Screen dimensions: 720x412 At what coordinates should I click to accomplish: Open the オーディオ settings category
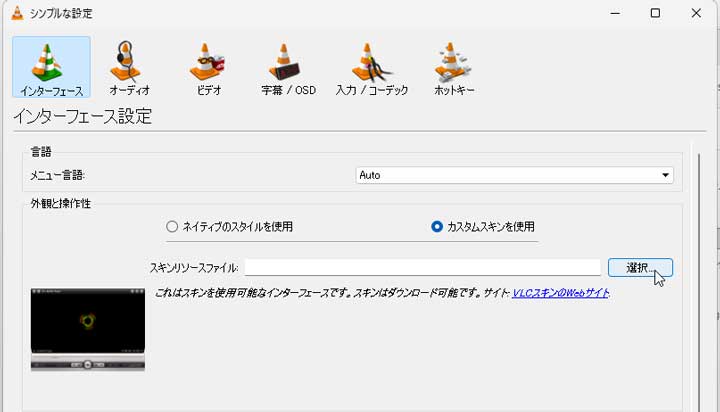click(x=129, y=67)
